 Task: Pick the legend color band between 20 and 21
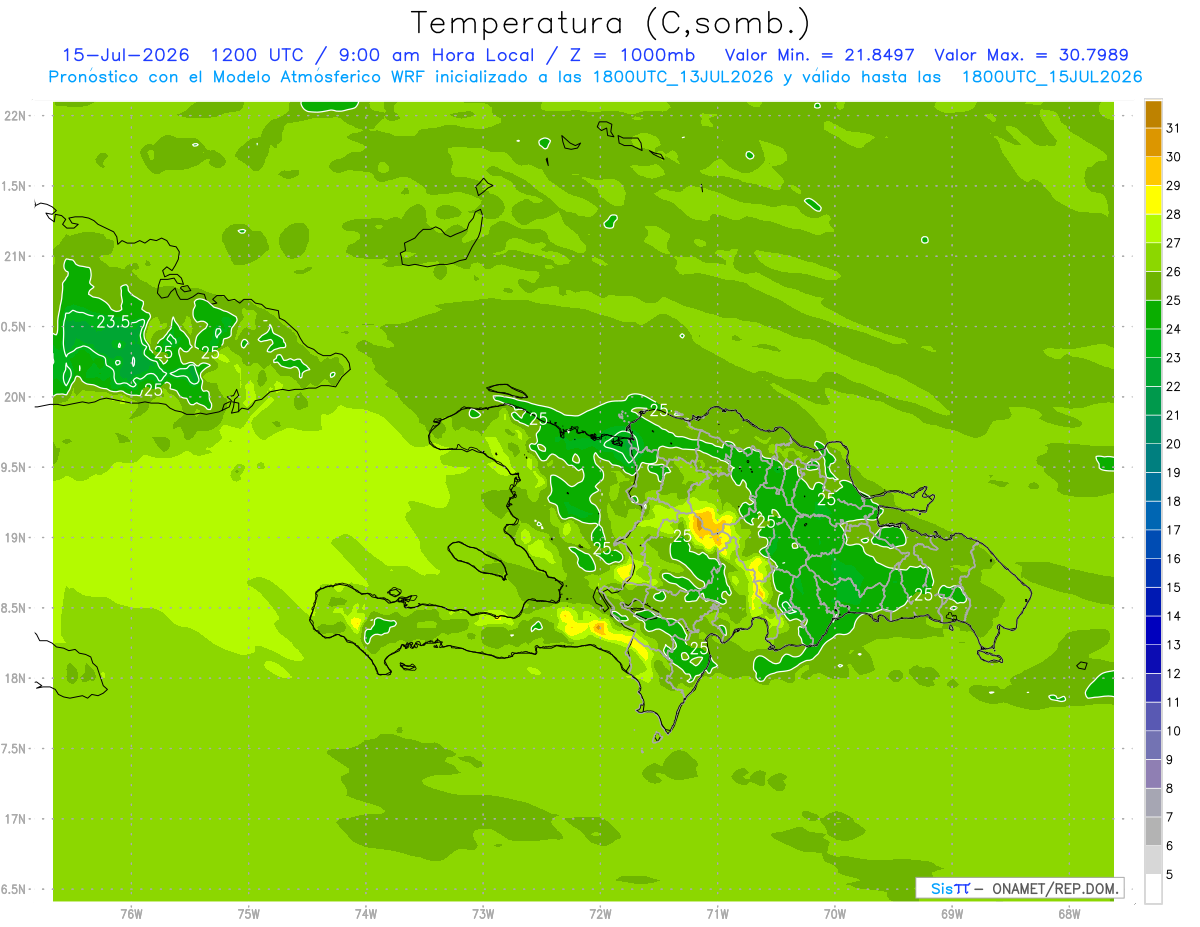click(1153, 430)
